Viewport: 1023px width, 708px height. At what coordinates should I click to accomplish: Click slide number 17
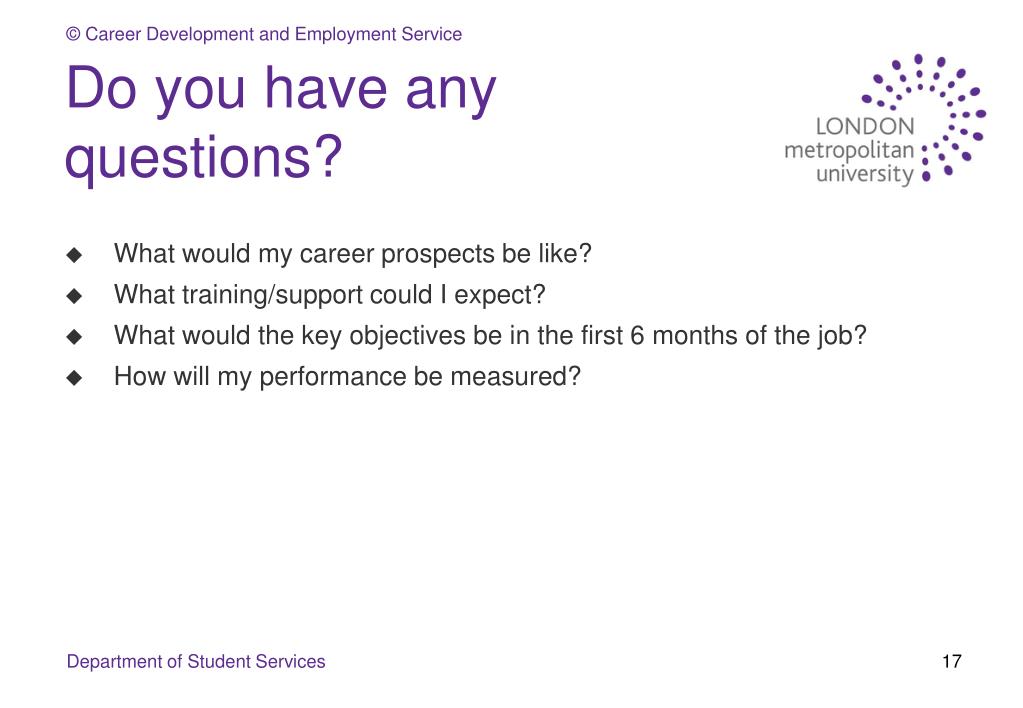952,662
